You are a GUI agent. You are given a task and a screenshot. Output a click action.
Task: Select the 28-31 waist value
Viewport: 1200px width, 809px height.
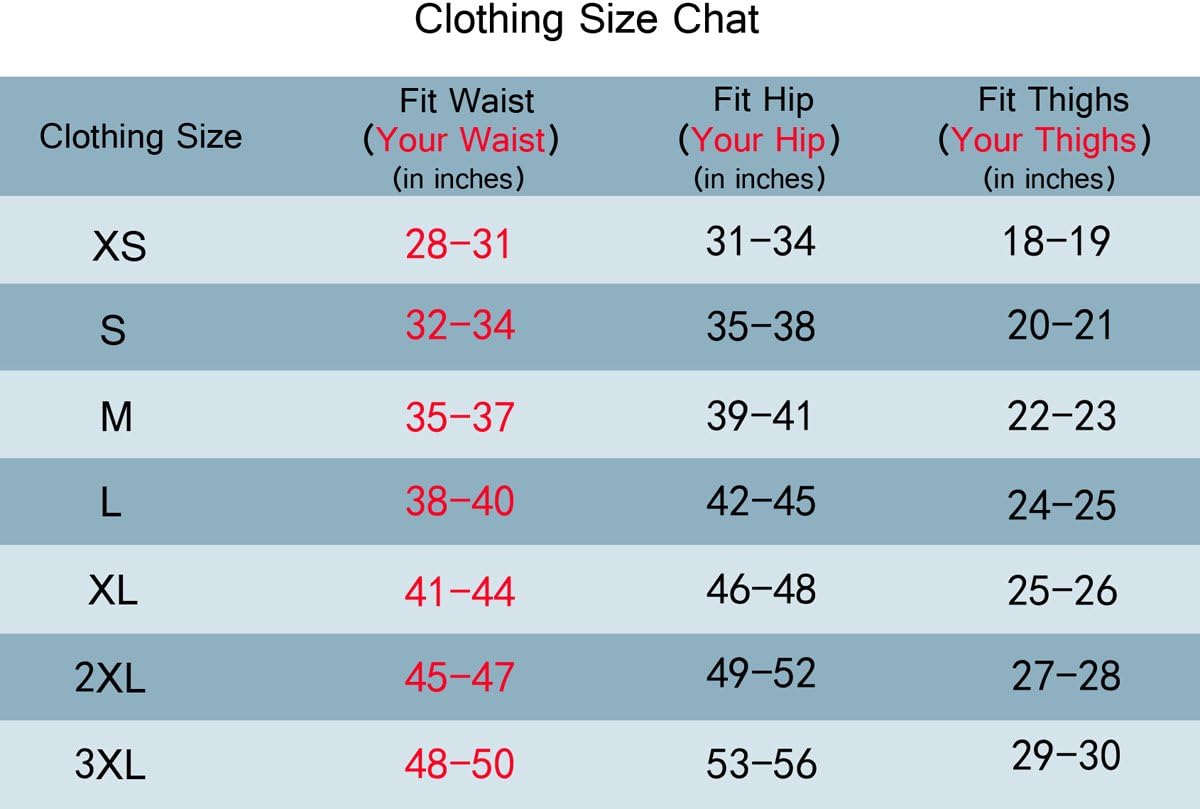click(458, 244)
